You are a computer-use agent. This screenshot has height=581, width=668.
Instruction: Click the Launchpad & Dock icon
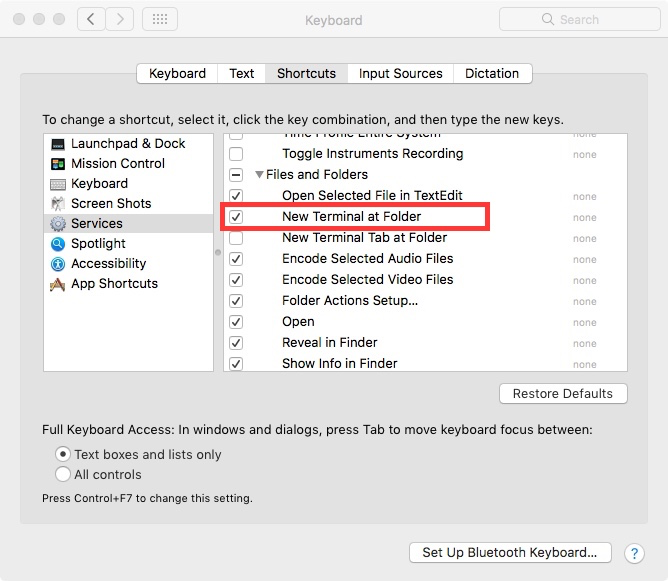[58, 144]
